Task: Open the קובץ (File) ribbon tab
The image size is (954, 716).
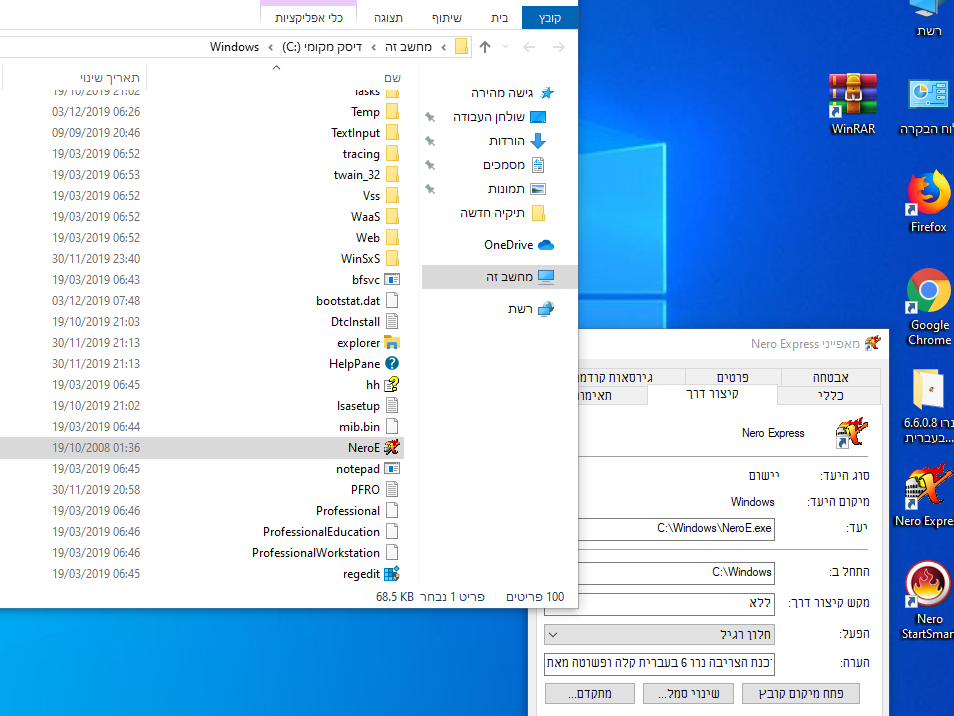Action: 549,18
